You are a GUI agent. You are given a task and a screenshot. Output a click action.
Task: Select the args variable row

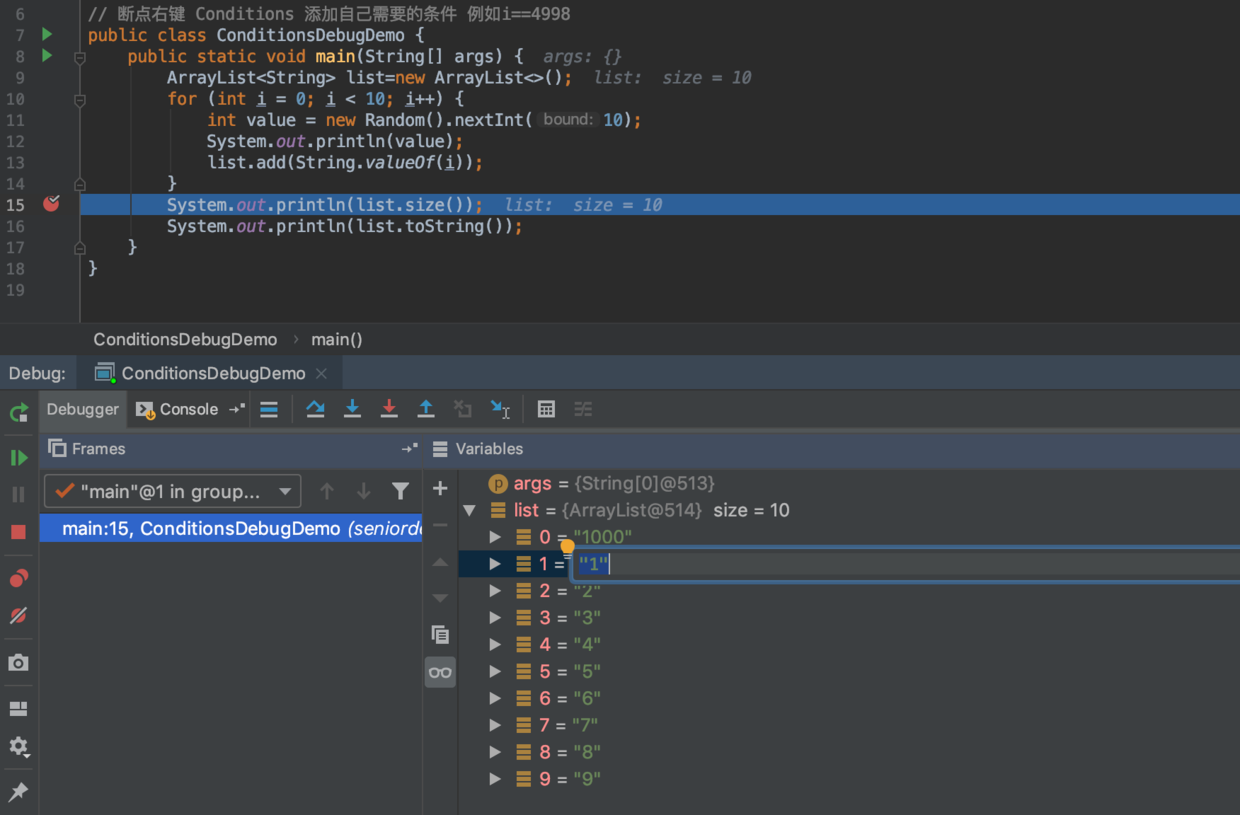coord(849,483)
